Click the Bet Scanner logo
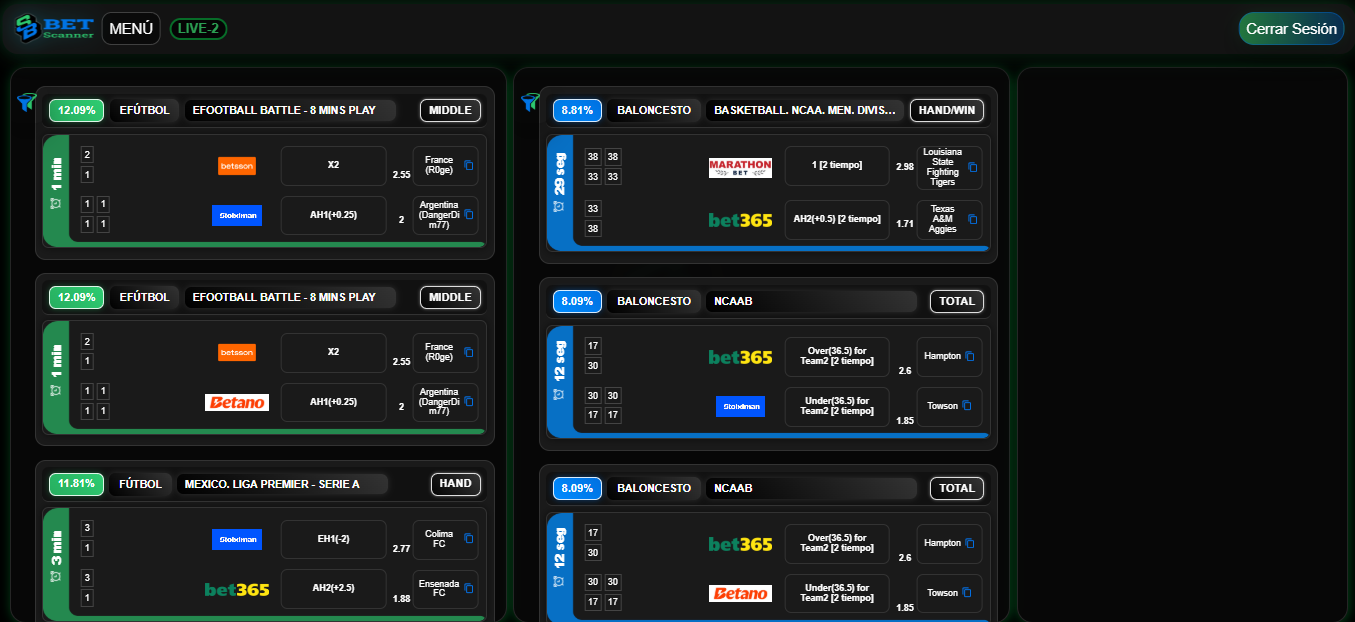Viewport: 1355px width, 622px height. click(52, 28)
